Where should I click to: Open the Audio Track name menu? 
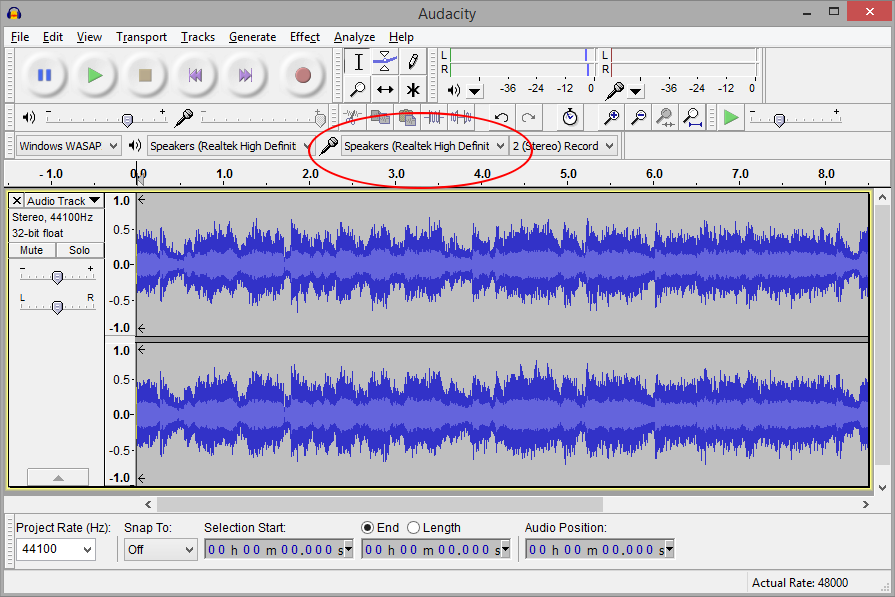63,200
